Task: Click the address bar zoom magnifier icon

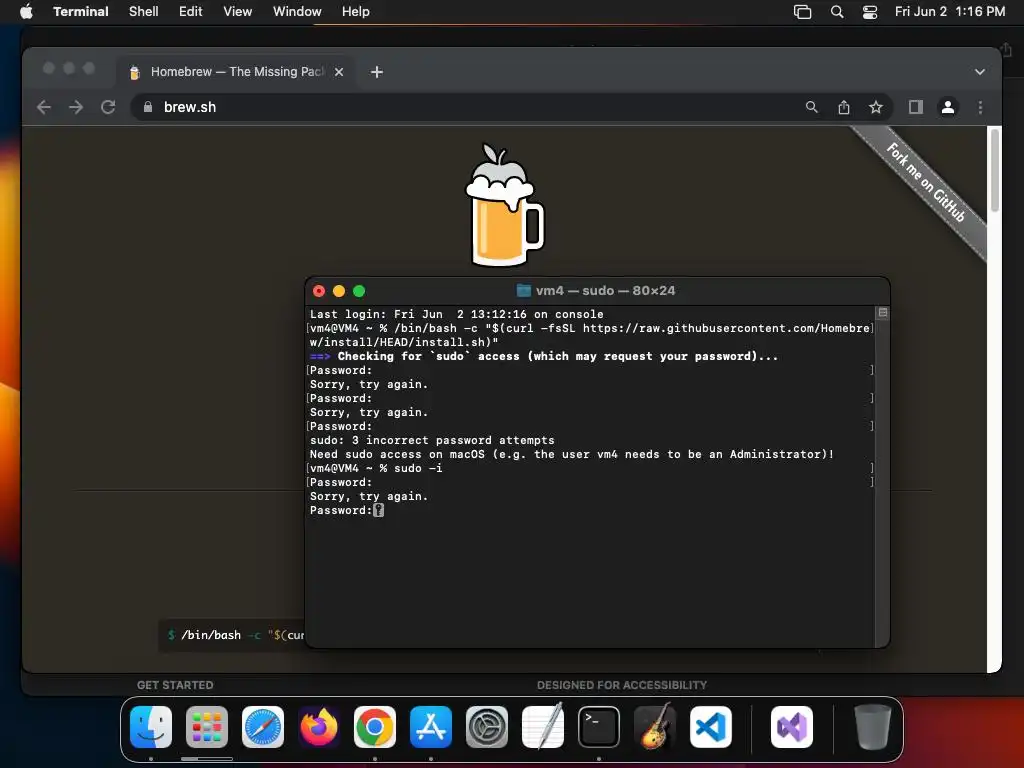Action: (x=811, y=107)
